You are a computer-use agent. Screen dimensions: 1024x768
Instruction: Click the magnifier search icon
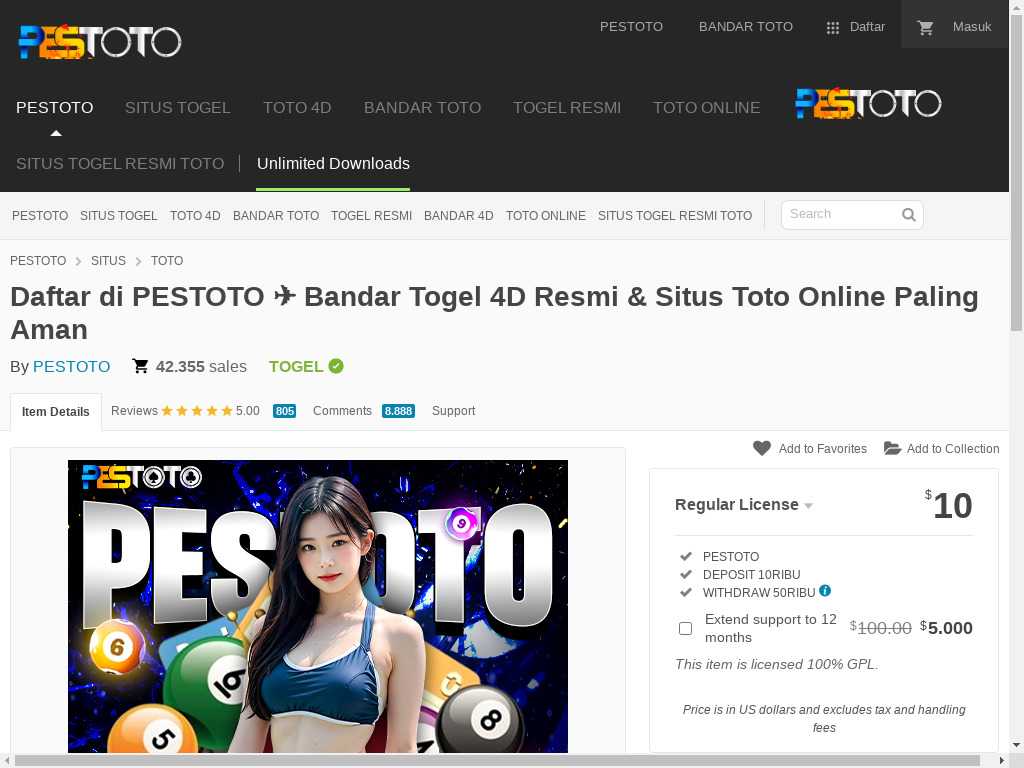(908, 214)
